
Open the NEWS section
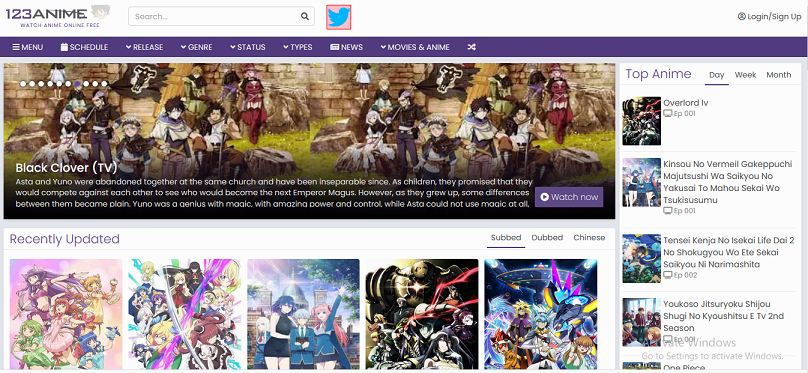tap(346, 47)
